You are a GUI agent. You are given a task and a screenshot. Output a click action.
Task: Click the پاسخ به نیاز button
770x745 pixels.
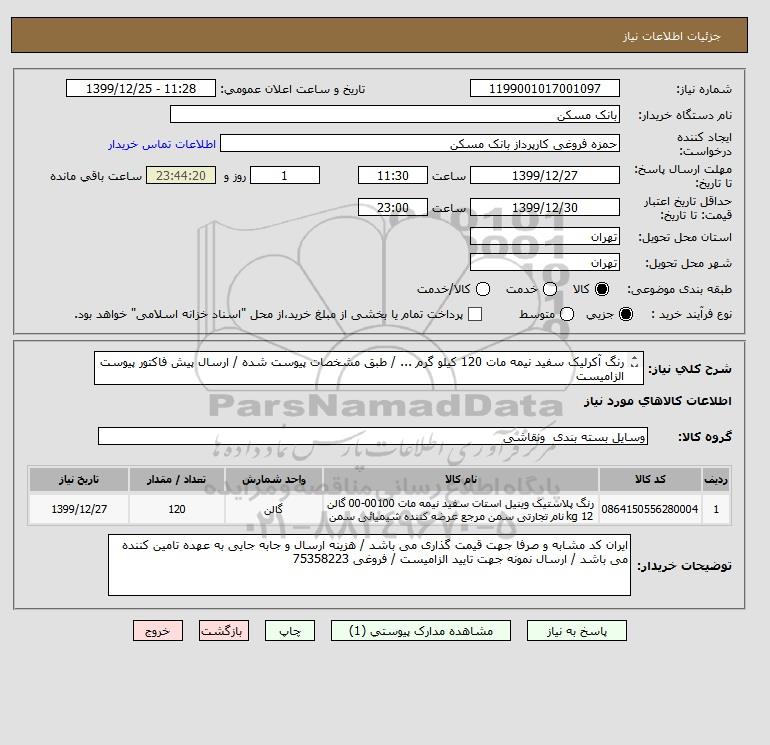577,631
